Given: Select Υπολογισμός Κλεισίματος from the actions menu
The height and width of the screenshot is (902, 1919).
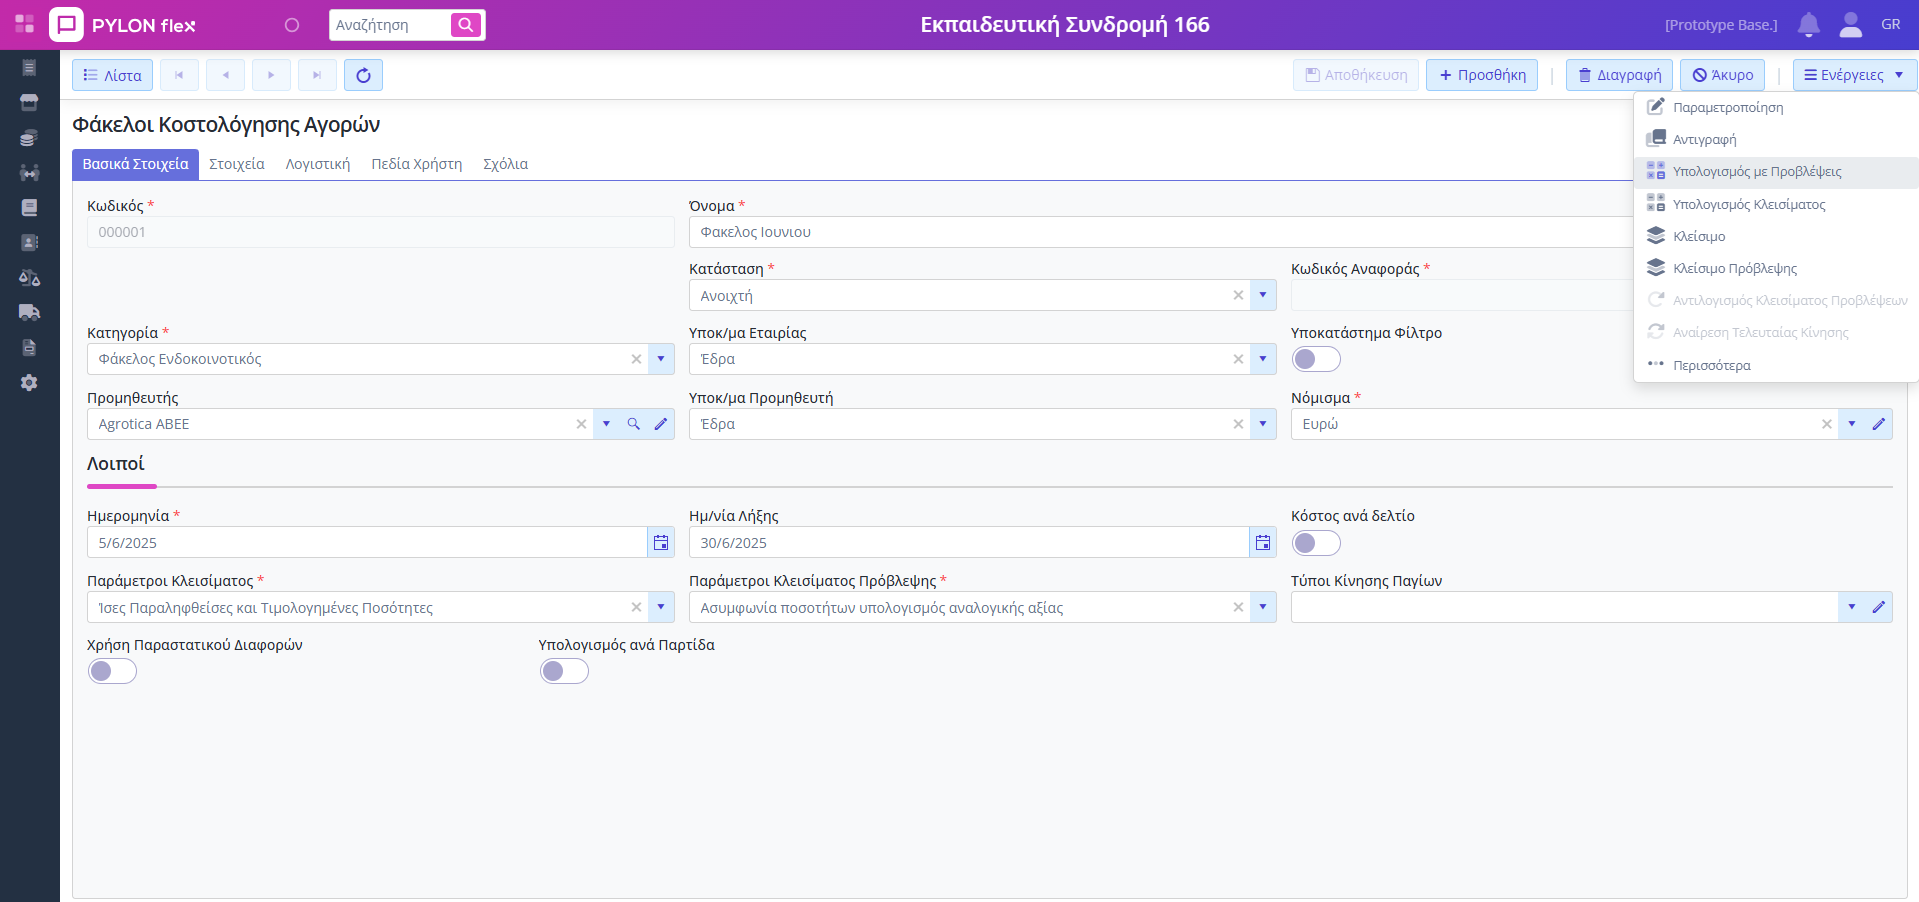Looking at the screenshot, I should 1748,204.
